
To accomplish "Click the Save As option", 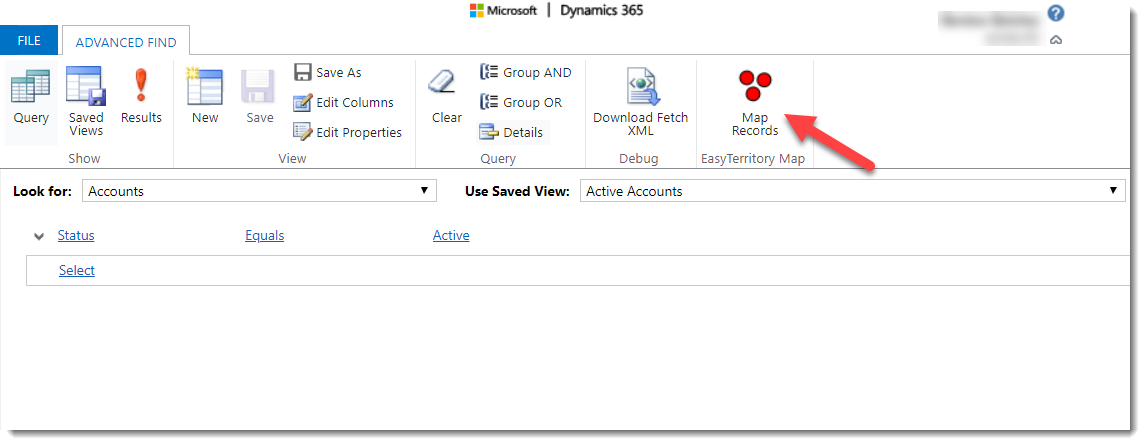I will (x=328, y=72).
